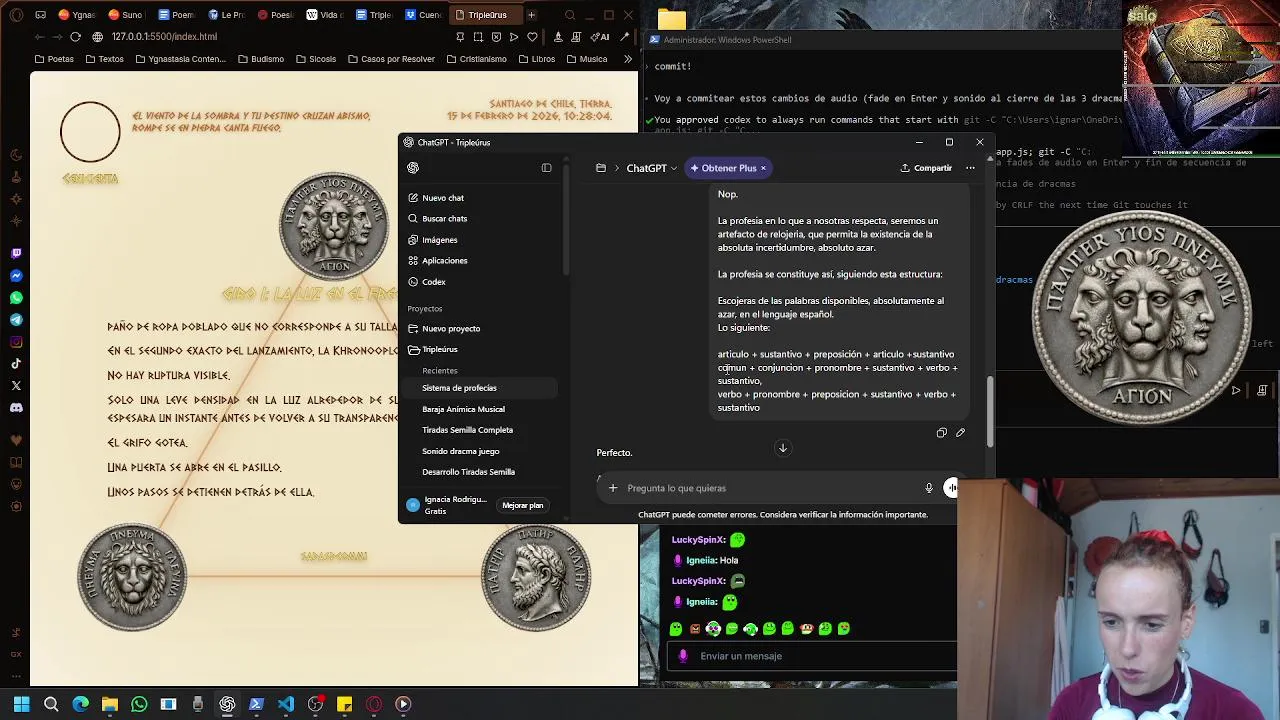Open WhatsApp from the browser sidebar

tap(16, 298)
